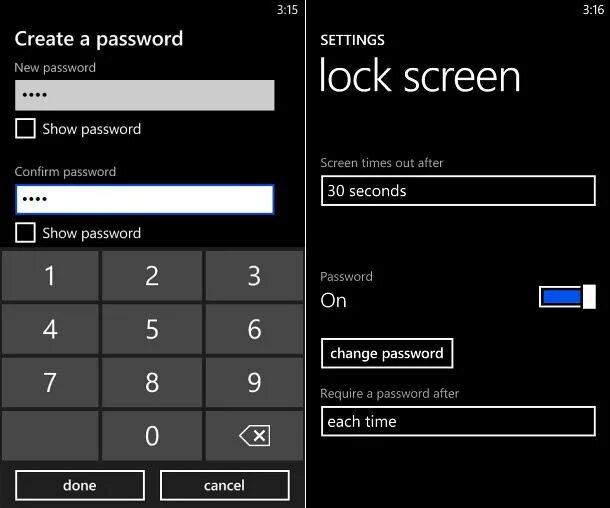The image size is (610, 508).
Task: Tap the number 1 key
Action: click(50, 276)
